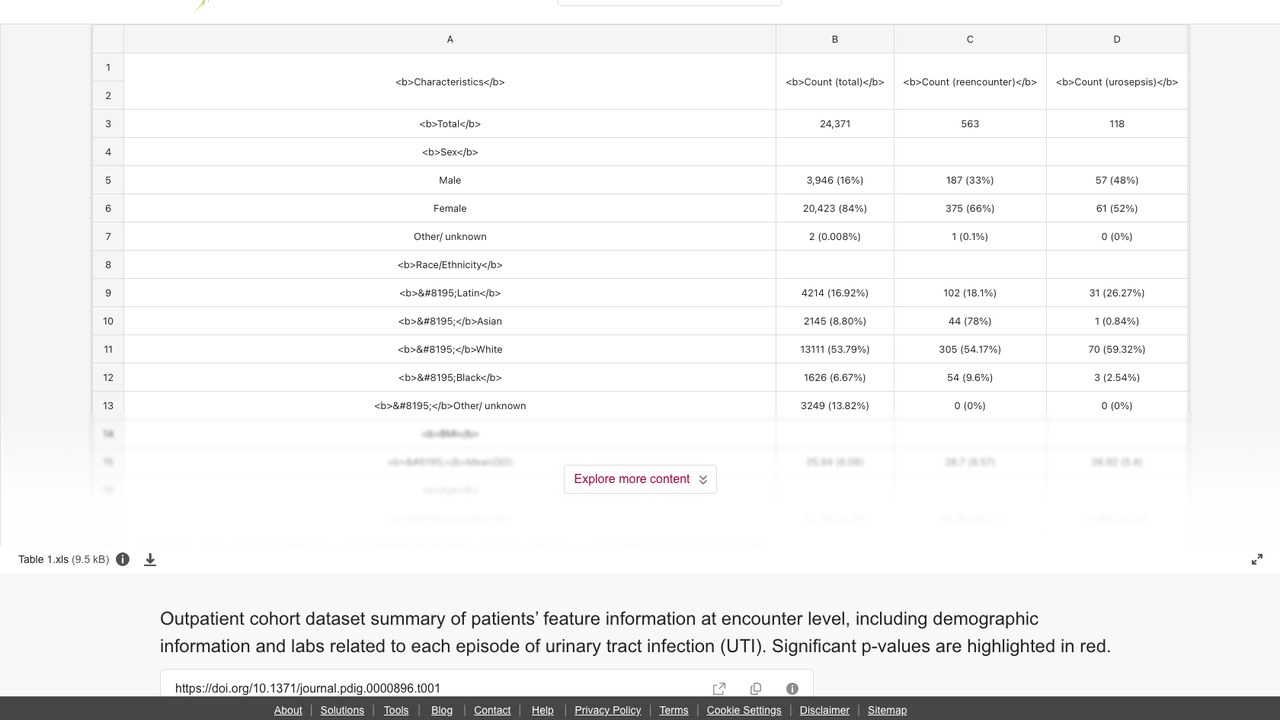Click the cell reading 102 (18.1%)

[x=970, y=293]
